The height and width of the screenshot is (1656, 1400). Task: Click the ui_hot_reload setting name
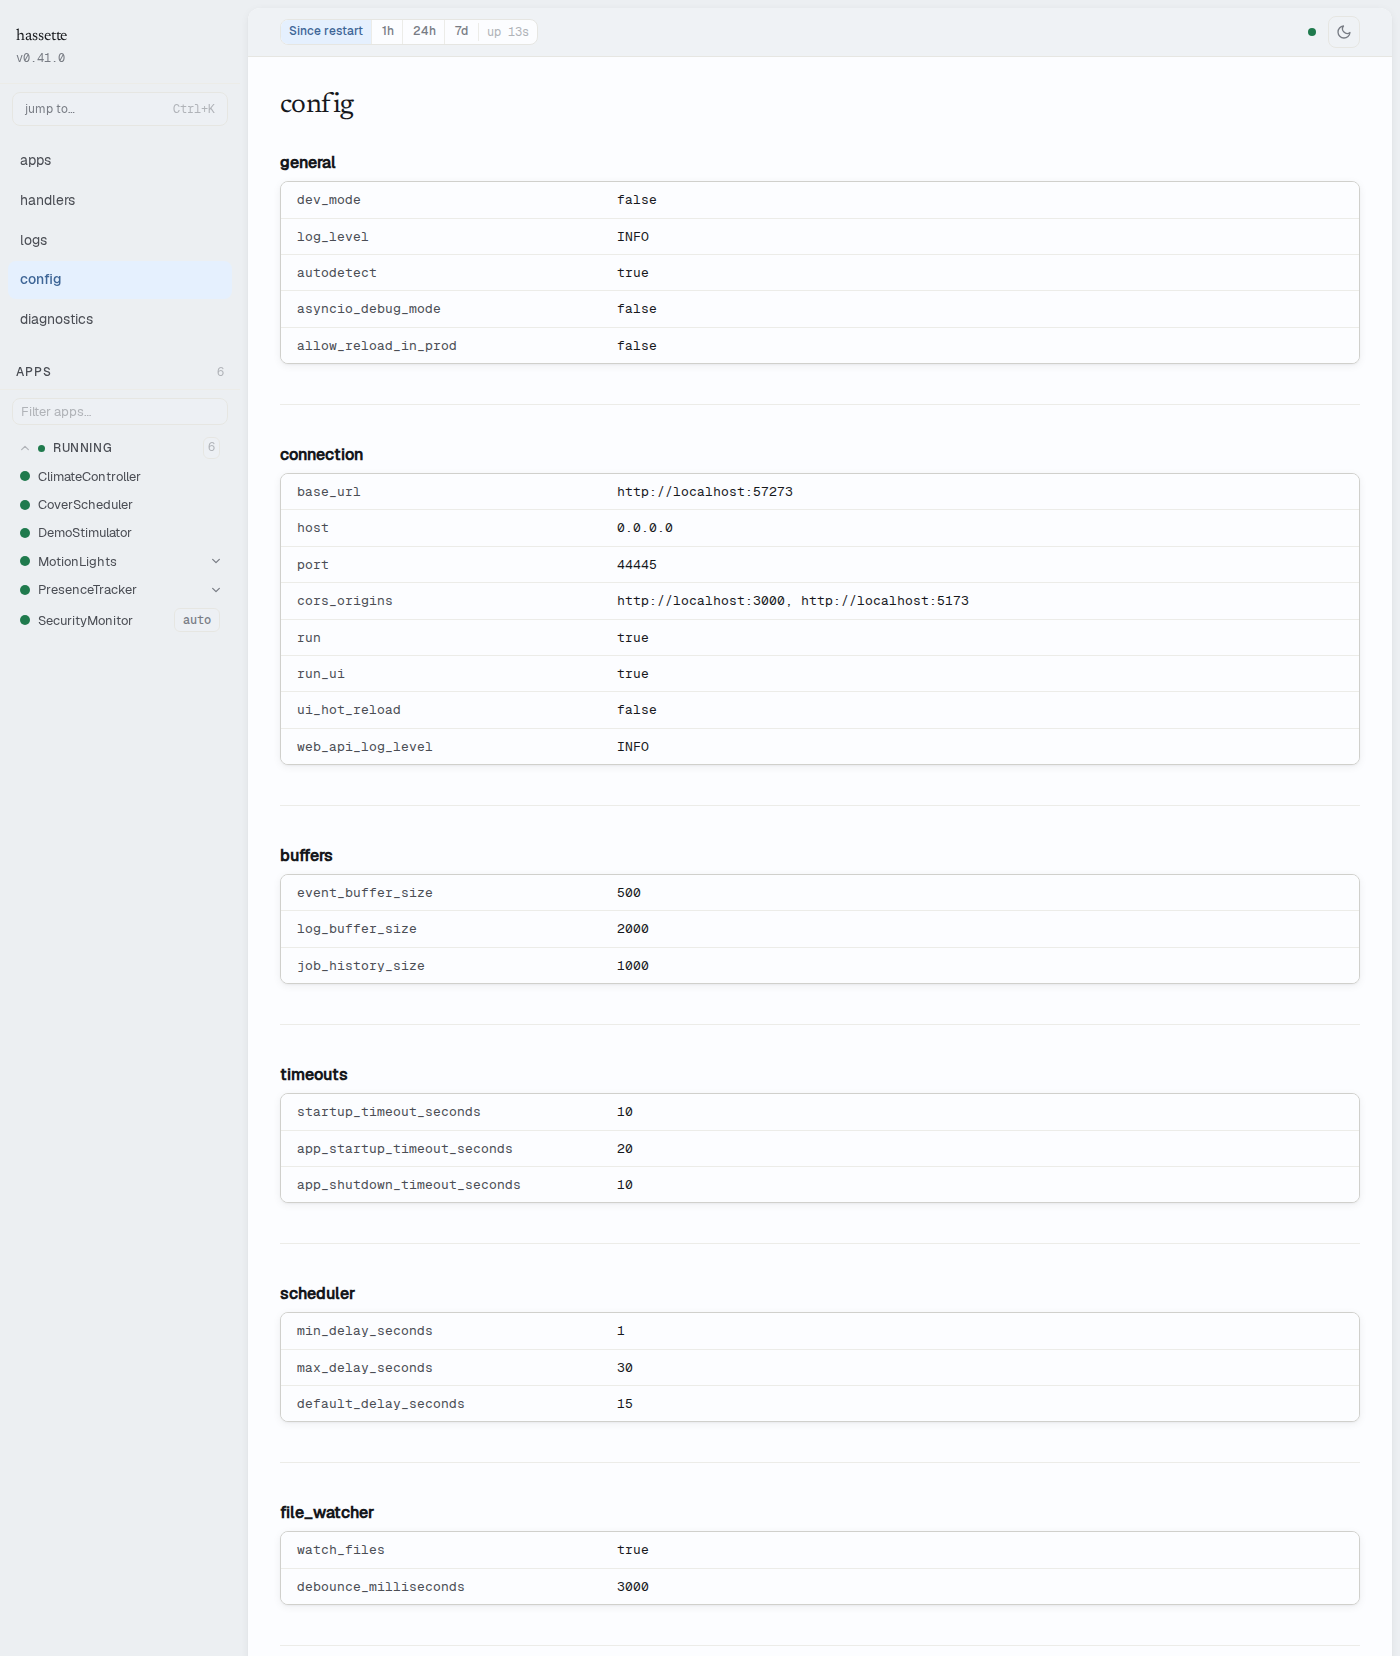click(349, 710)
